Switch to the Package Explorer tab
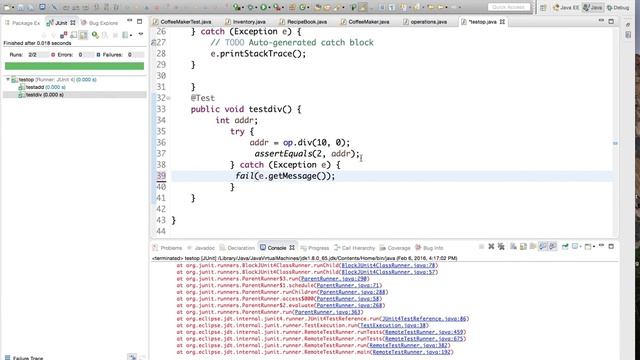Viewport: 640px width, 360px height. (22, 23)
